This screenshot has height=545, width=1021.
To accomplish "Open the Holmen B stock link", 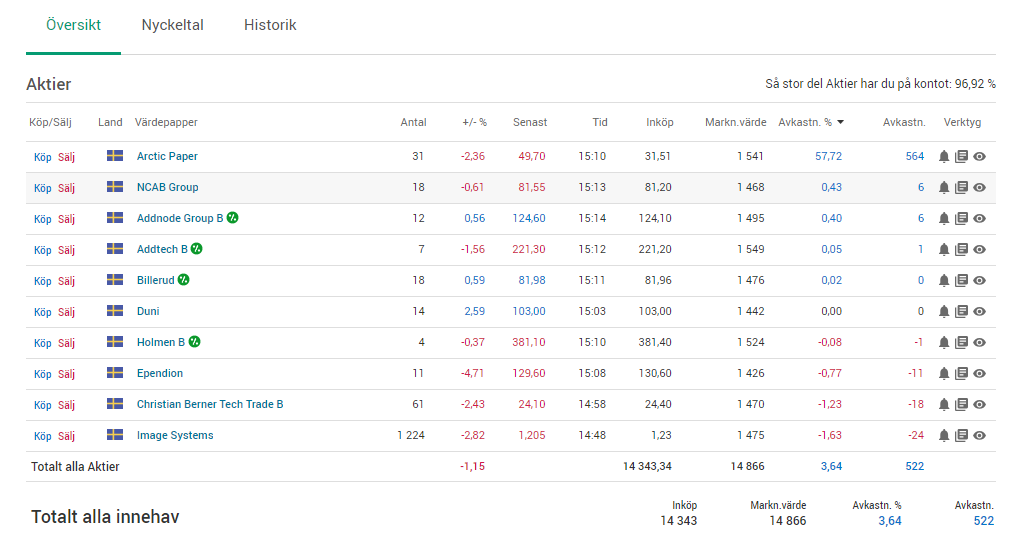I will click(160, 343).
